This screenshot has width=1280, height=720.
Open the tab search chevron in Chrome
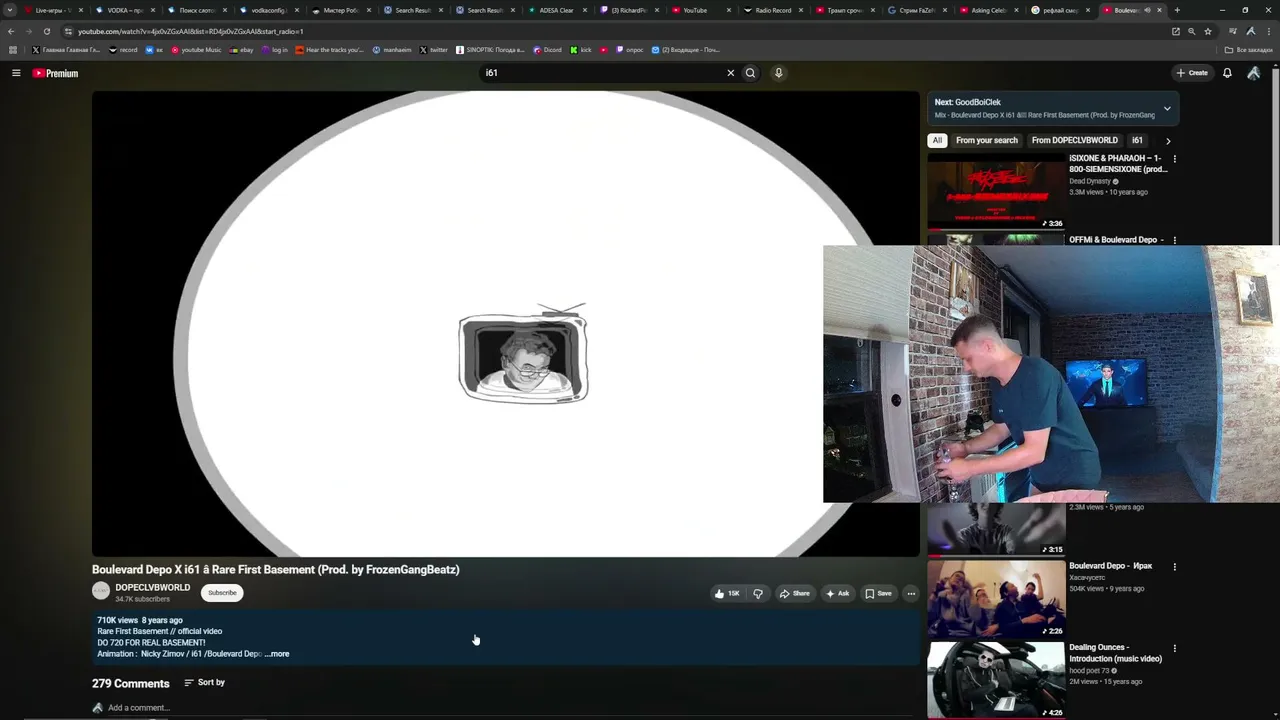tap(11, 10)
